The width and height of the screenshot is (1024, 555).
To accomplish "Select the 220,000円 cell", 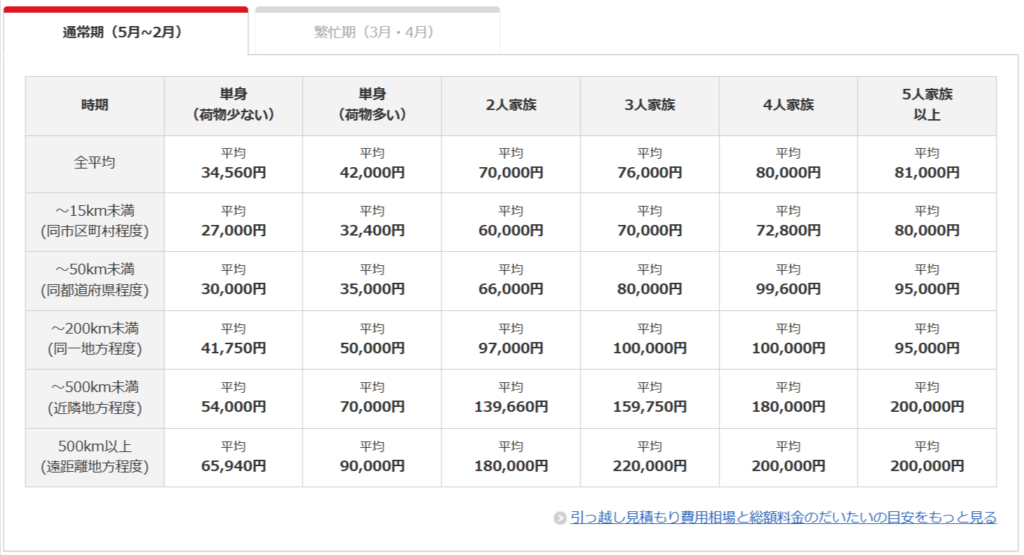I will pyautogui.click(x=649, y=466).
